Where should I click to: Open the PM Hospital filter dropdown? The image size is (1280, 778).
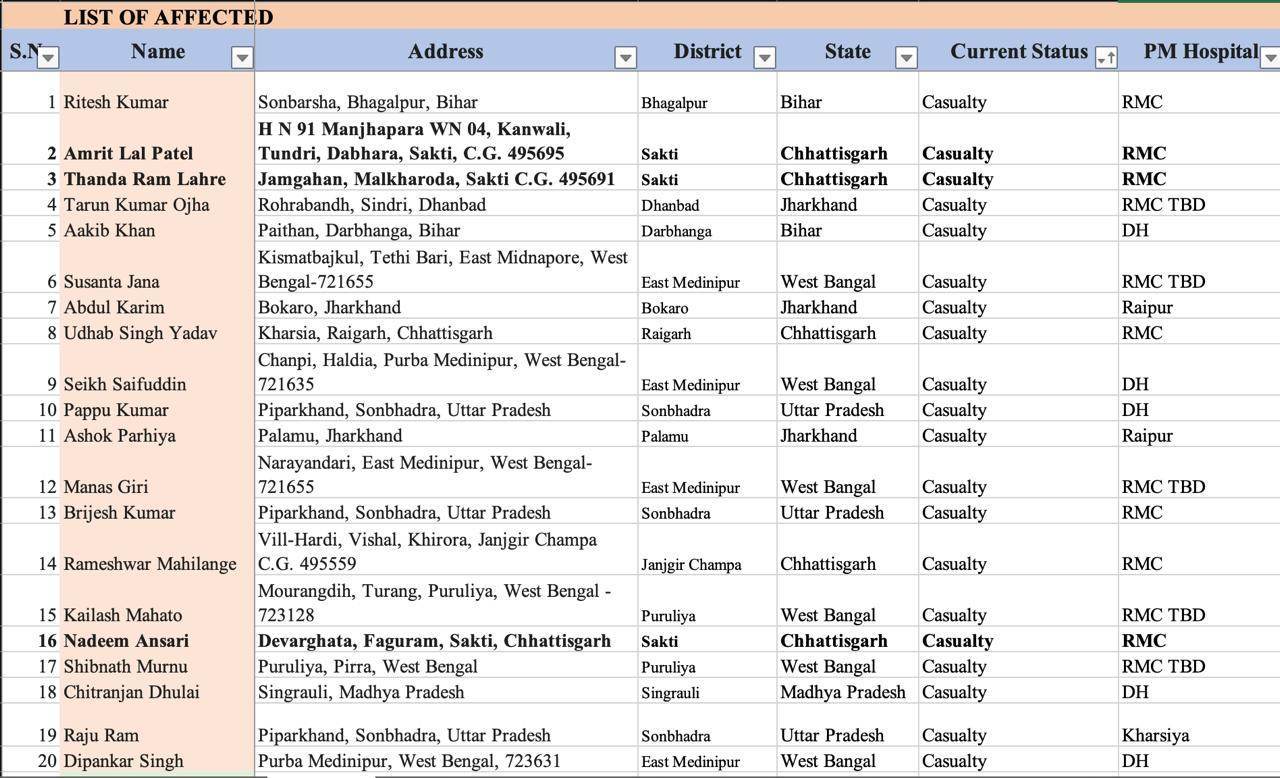1270,58
